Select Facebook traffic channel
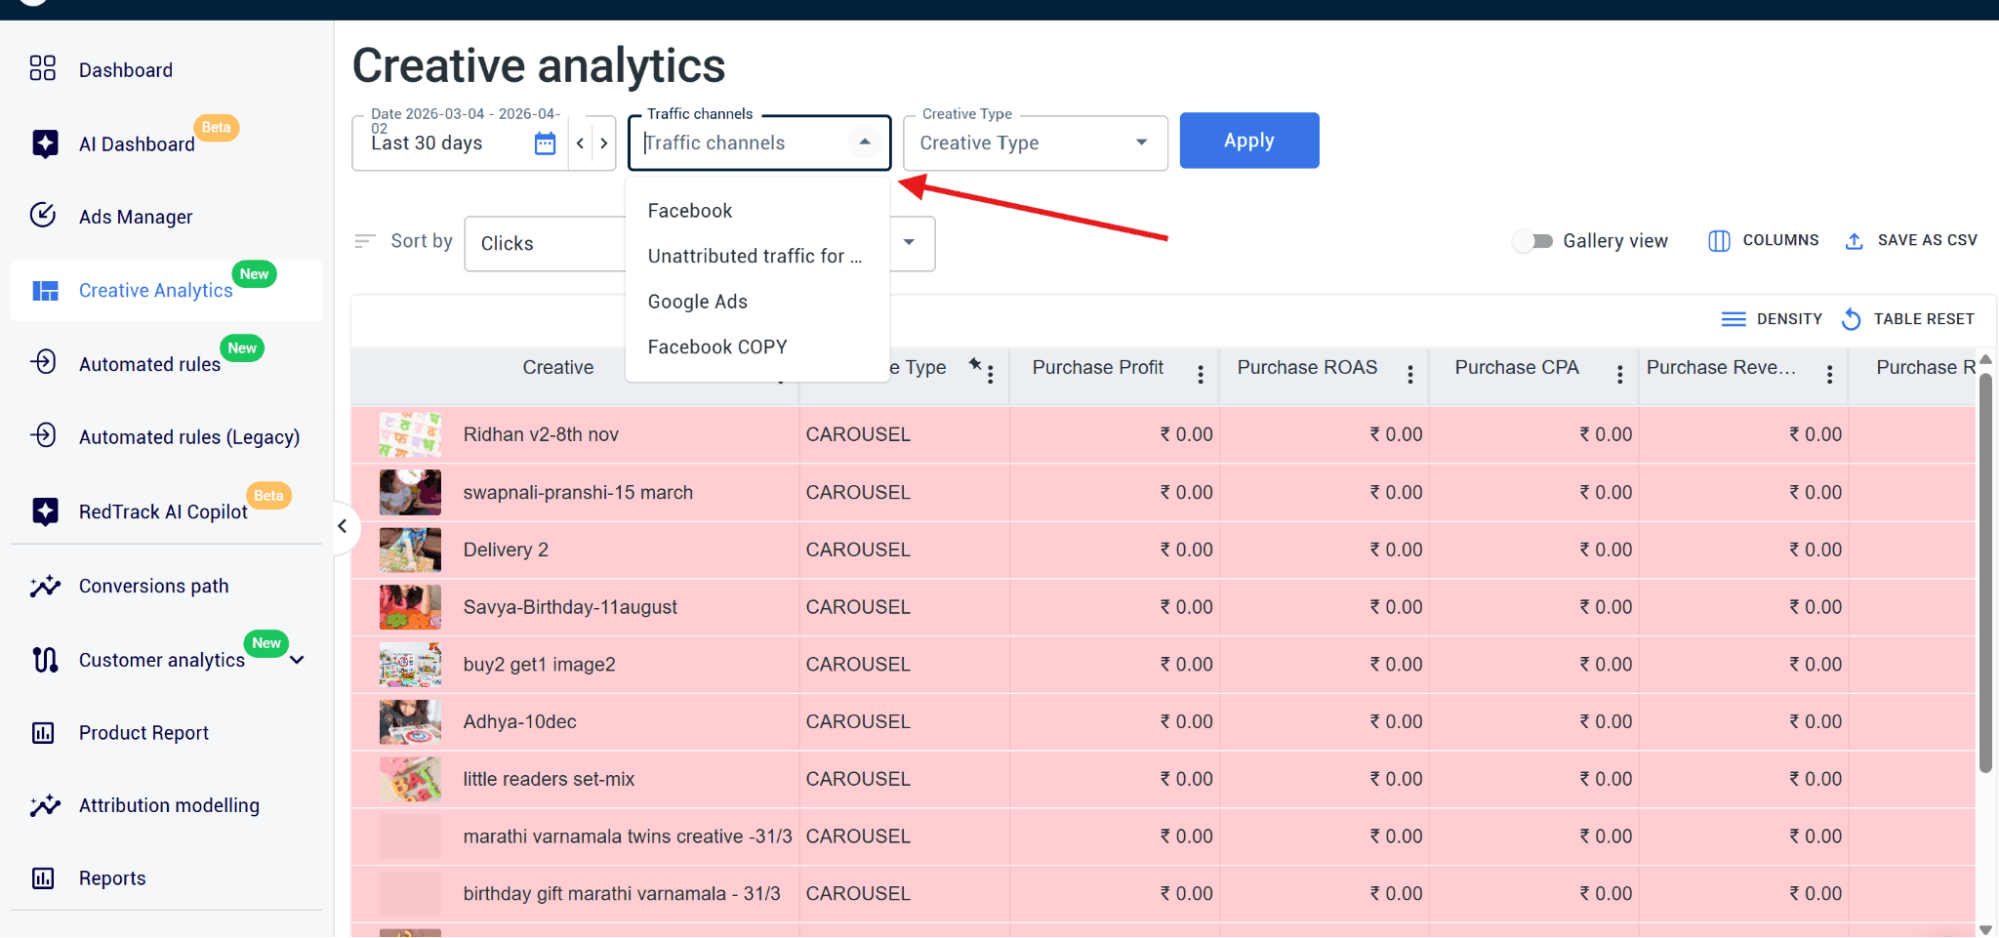Screen dimensions: 1999x938 (x=757, y=211)
